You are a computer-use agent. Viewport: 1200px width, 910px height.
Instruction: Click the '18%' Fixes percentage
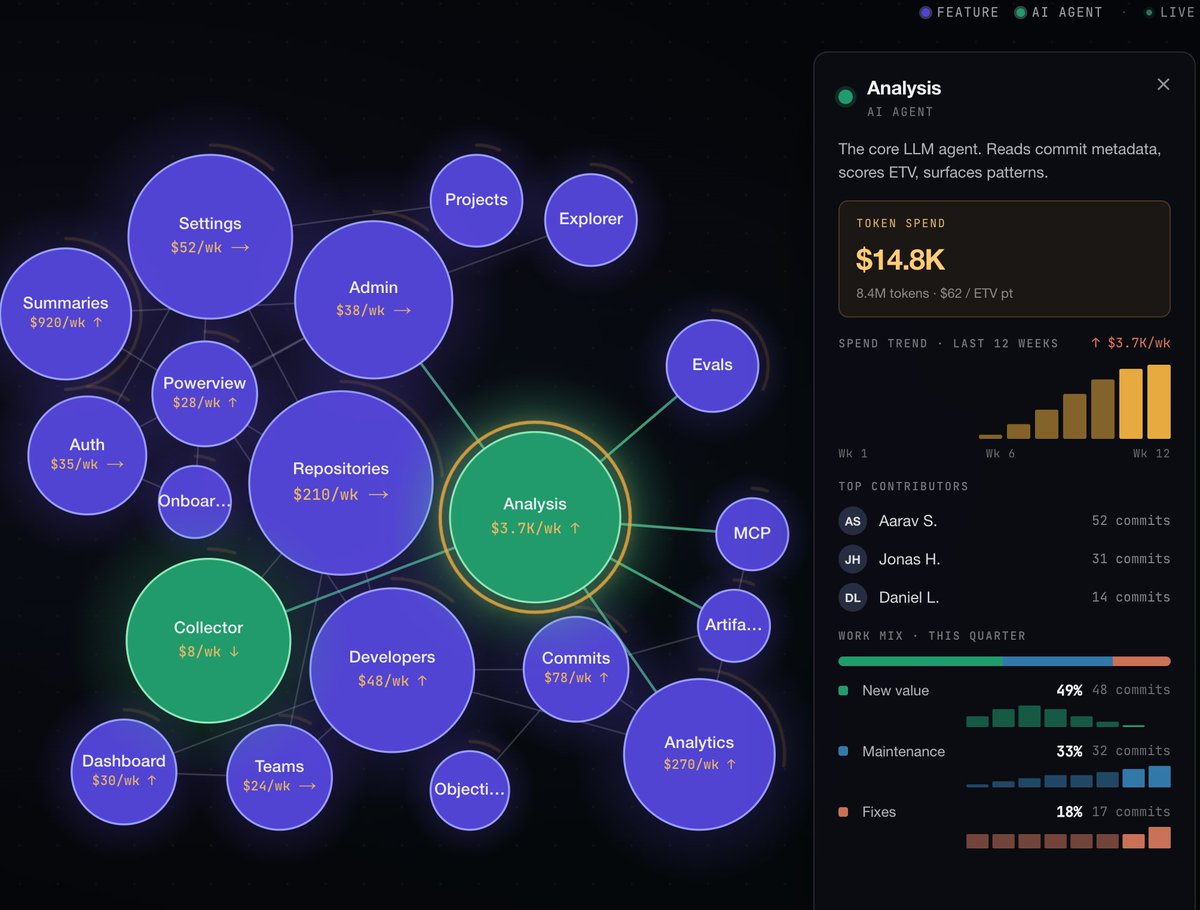pyautogui.click(x=1069, y=812)
